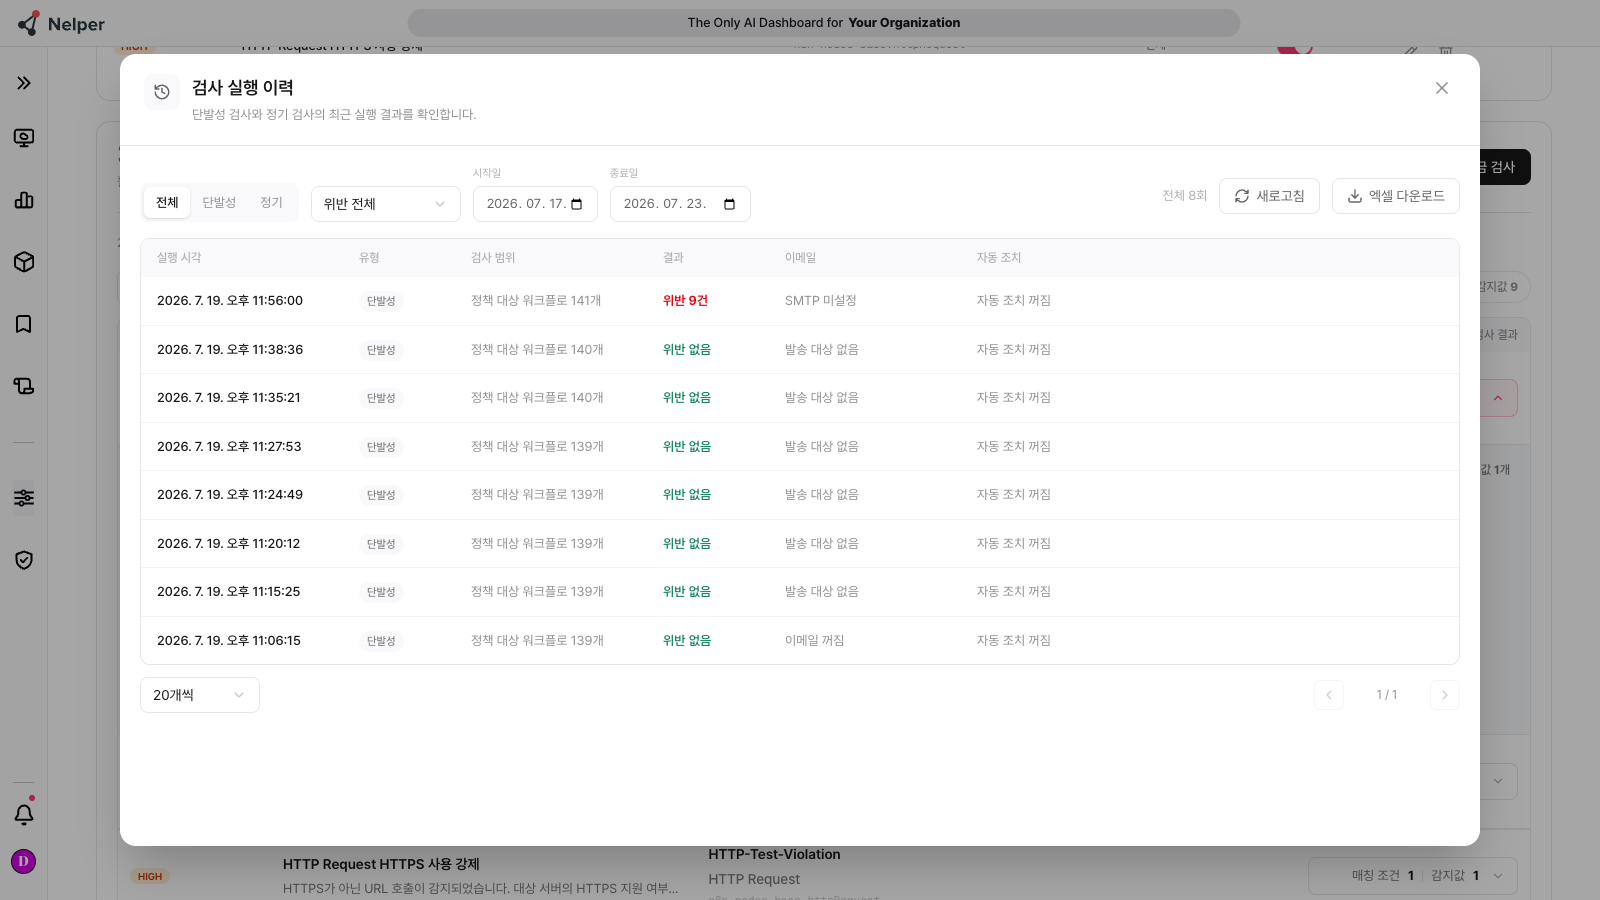Open notifications bell icon

pyautogui.click(x=24, y=814)
